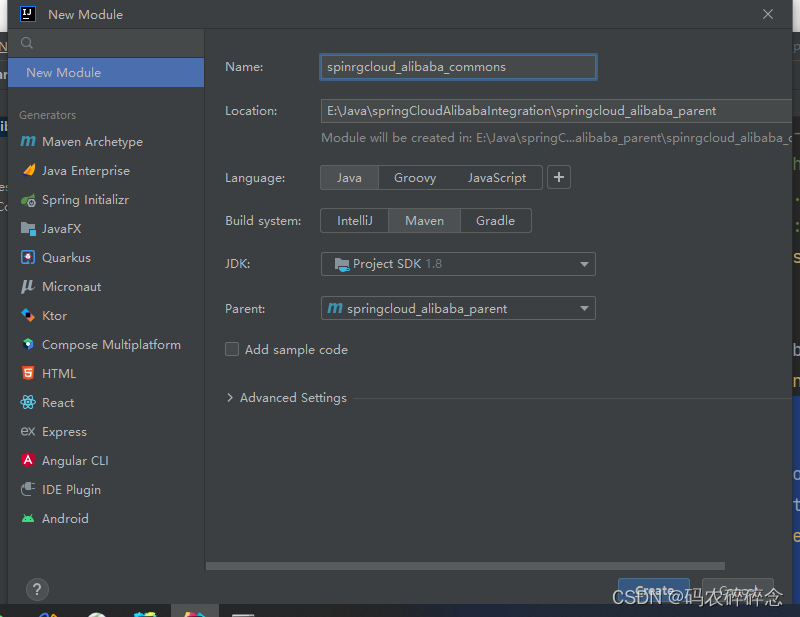
Task: Select Maven Archetype generator
Action: click(x=106, y=141)
